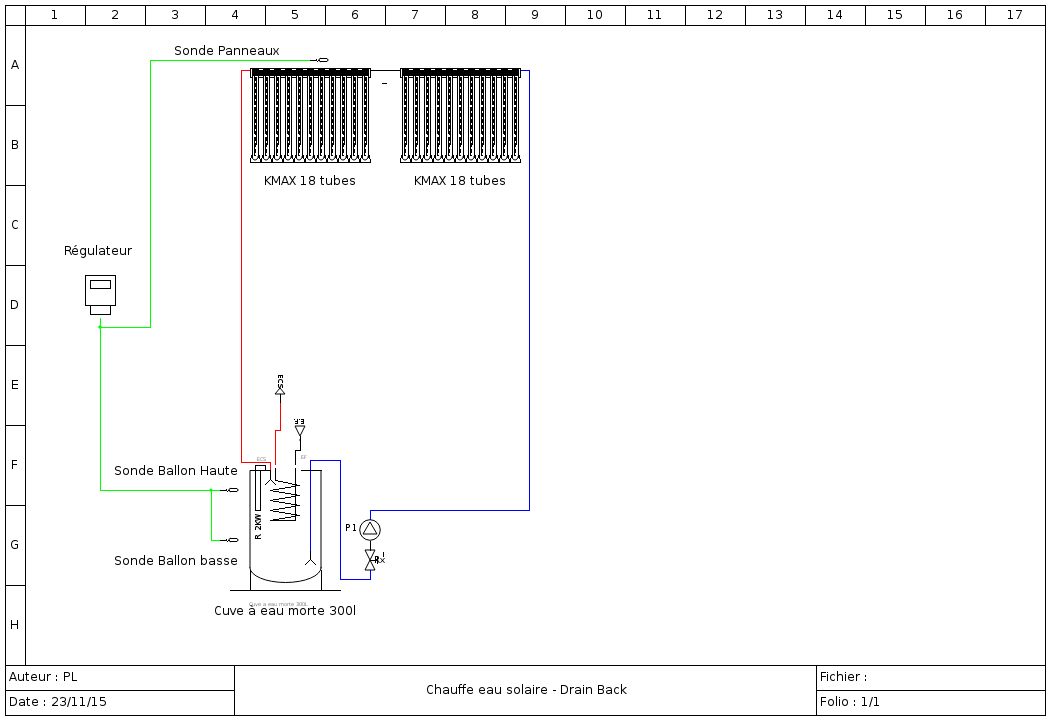Click the left 'KMAX 18 tubes' label
The width and height of the screenshot is (1050, 720).
(309, 181)
